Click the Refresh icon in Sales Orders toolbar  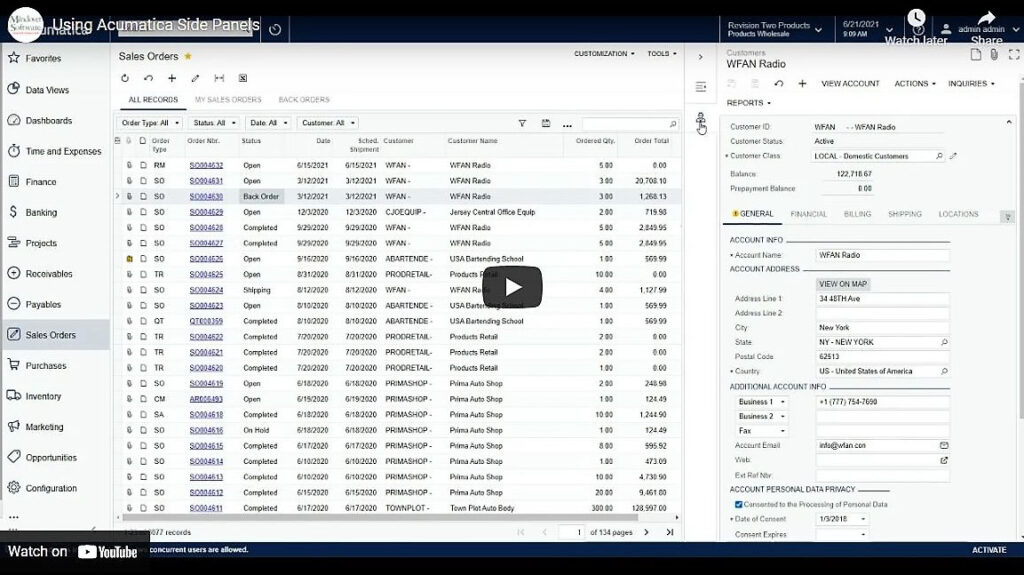(125, 78)
